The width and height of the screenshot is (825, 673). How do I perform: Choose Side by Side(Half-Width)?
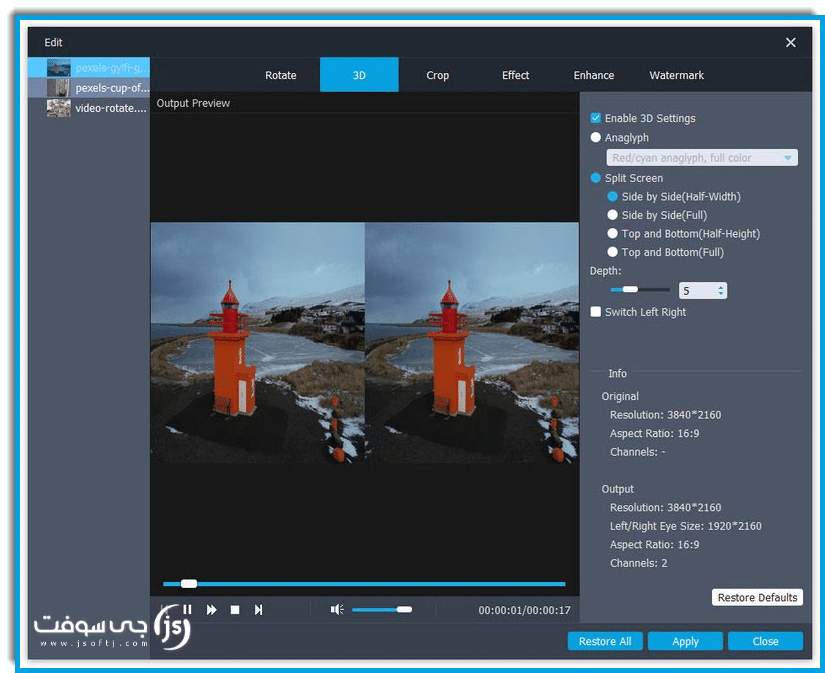(x=612, y=196)
